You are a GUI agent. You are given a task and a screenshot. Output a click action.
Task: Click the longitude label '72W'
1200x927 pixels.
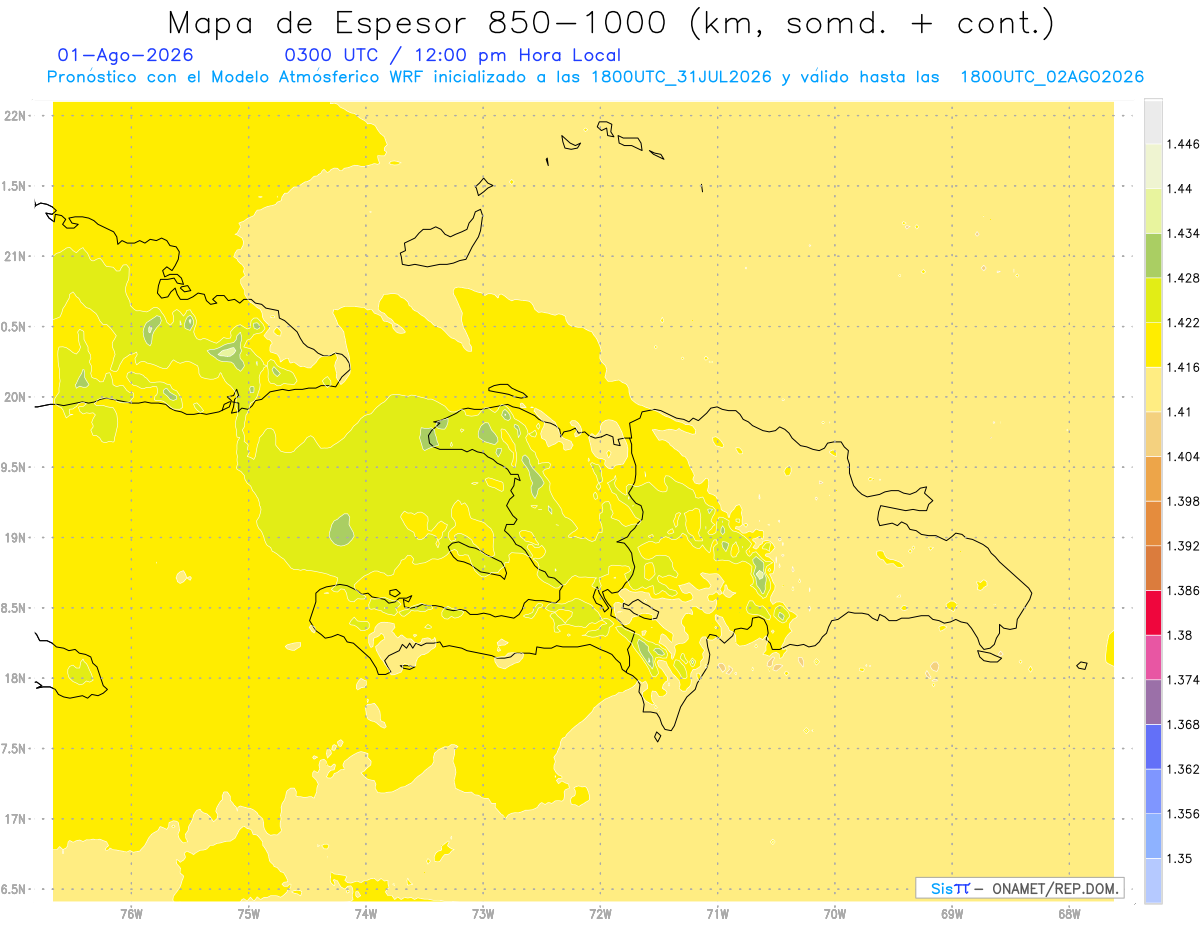600,914
